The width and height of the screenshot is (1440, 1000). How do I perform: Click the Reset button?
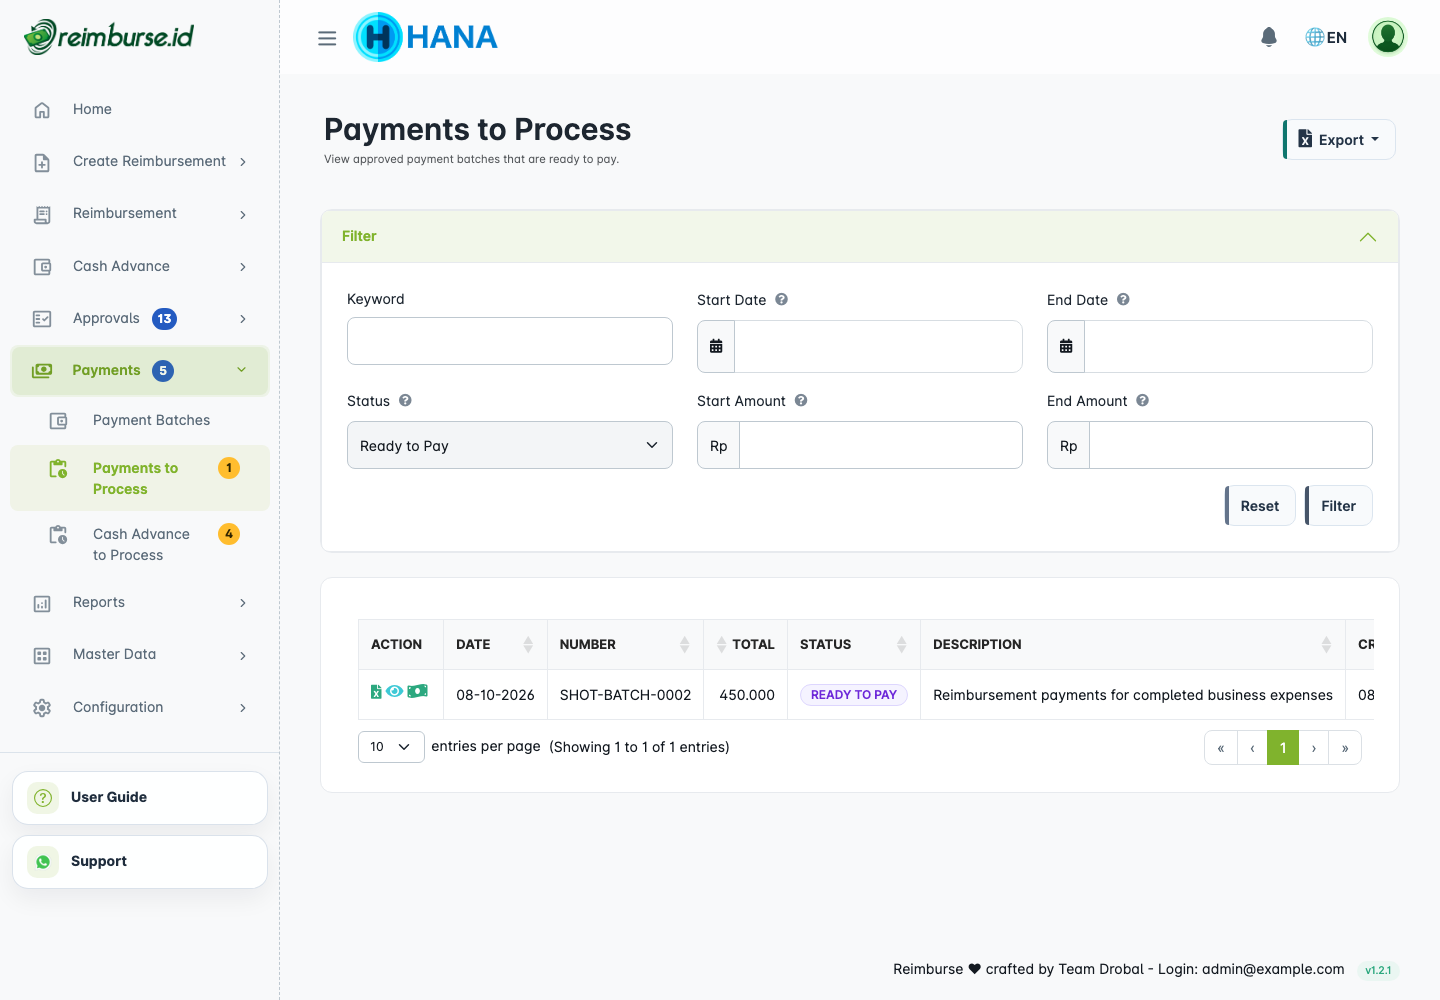(1260, 505)
